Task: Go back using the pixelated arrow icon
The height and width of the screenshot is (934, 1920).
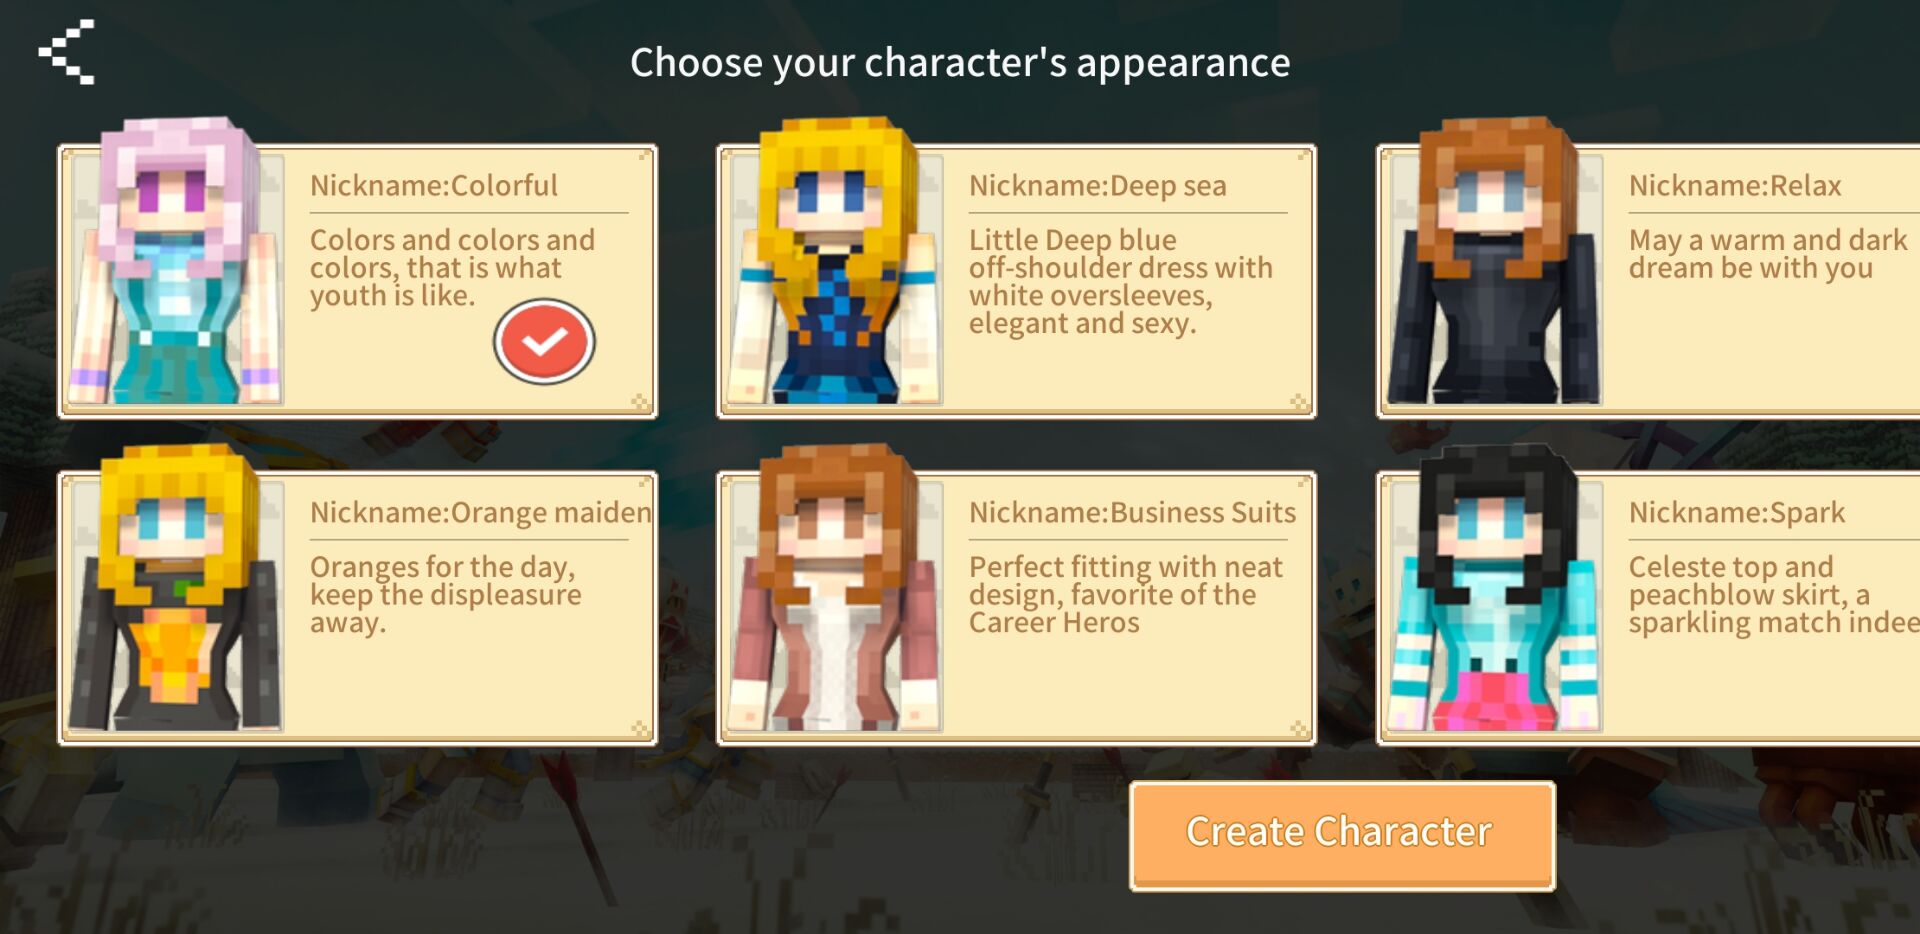Action: [x=67, y=51]
